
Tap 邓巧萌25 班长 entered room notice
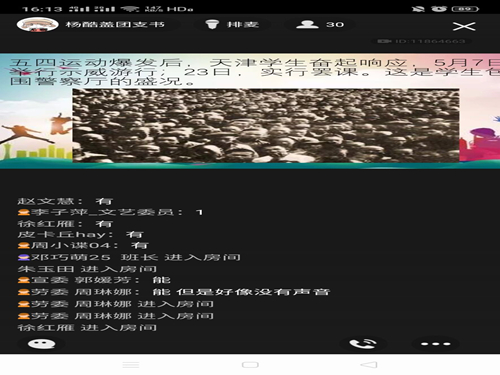129,257
